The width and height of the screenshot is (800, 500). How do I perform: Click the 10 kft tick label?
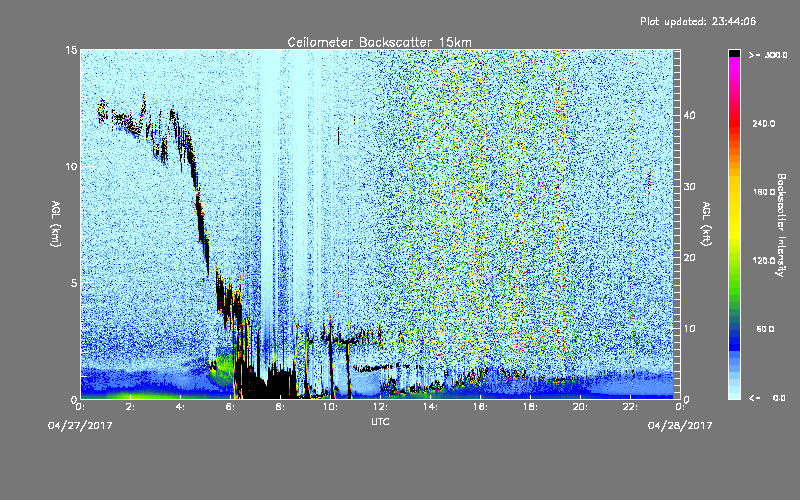click(689, 328)
